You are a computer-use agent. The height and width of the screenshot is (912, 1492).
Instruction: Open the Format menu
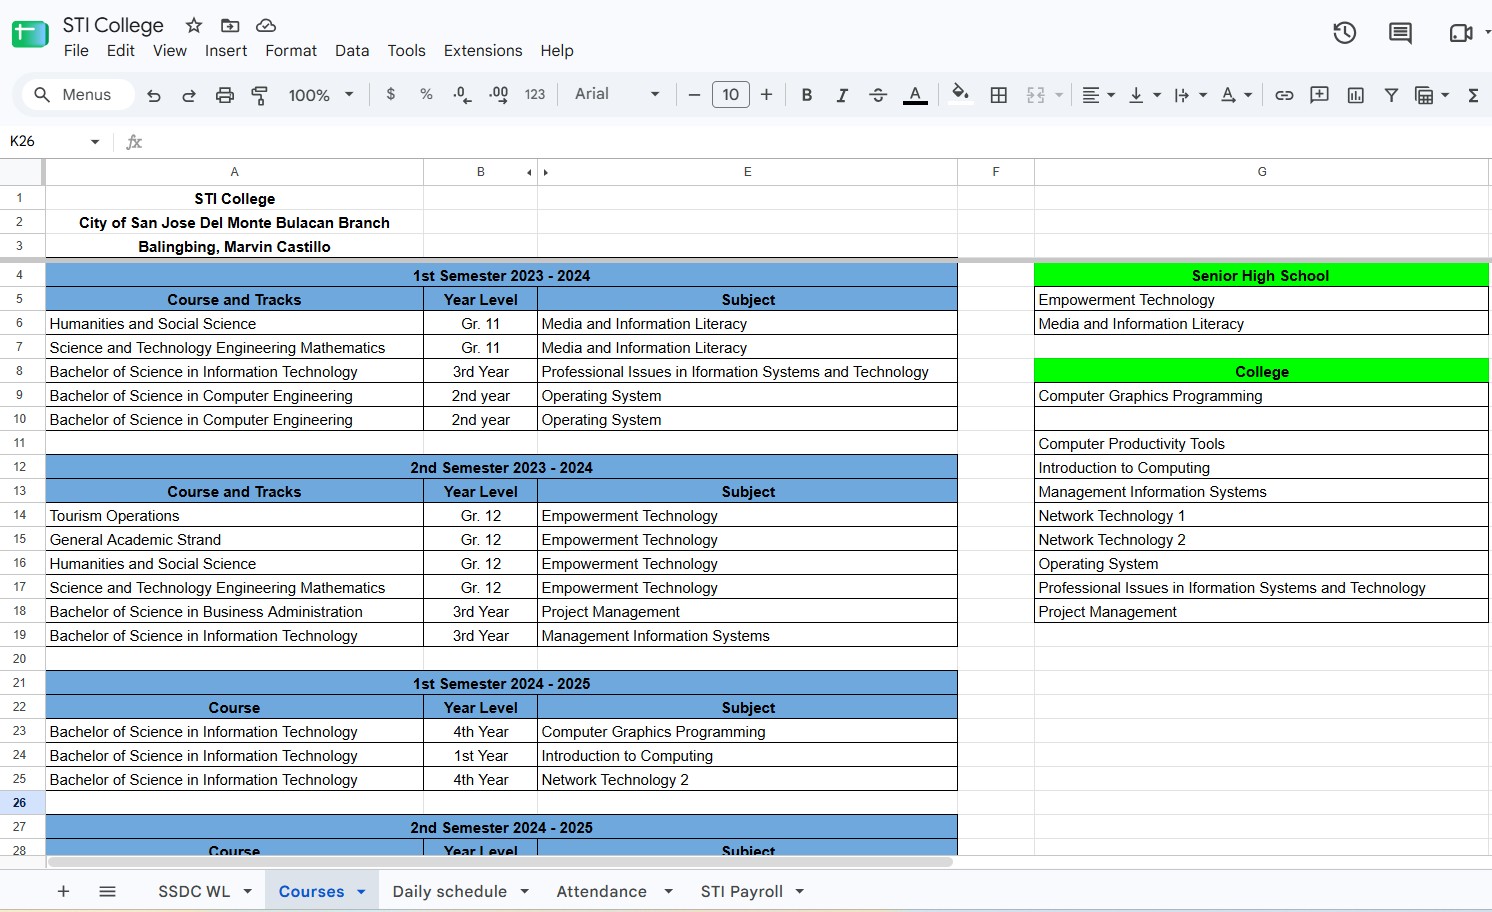pos(291,50)
